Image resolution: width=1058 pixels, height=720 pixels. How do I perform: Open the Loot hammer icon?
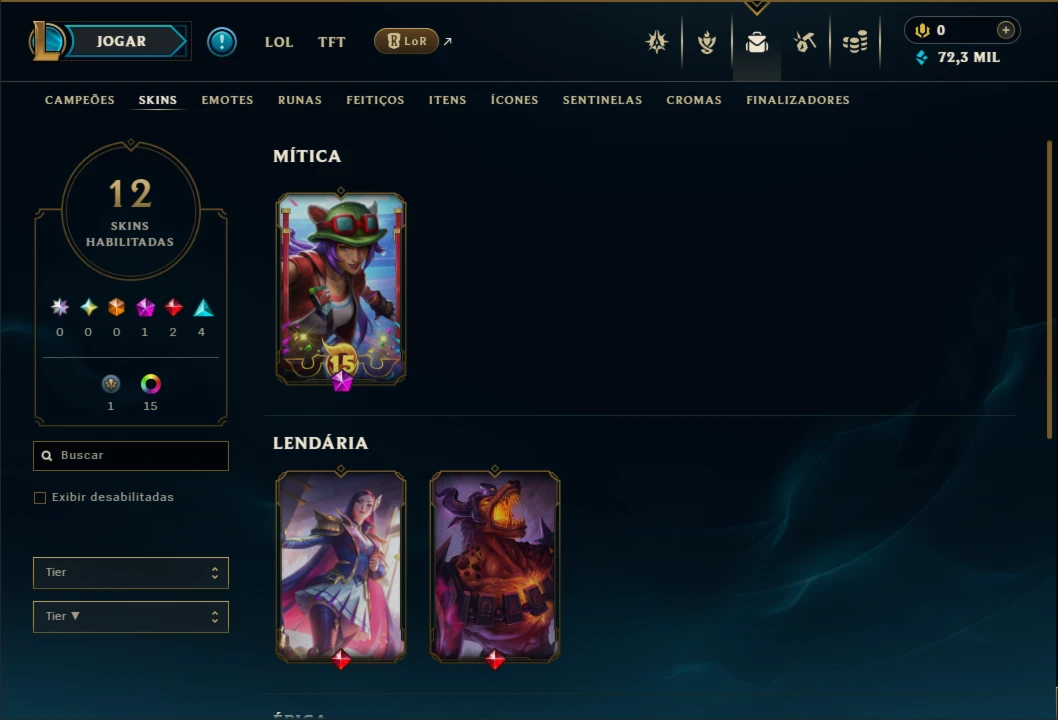(x=805, y=43)
